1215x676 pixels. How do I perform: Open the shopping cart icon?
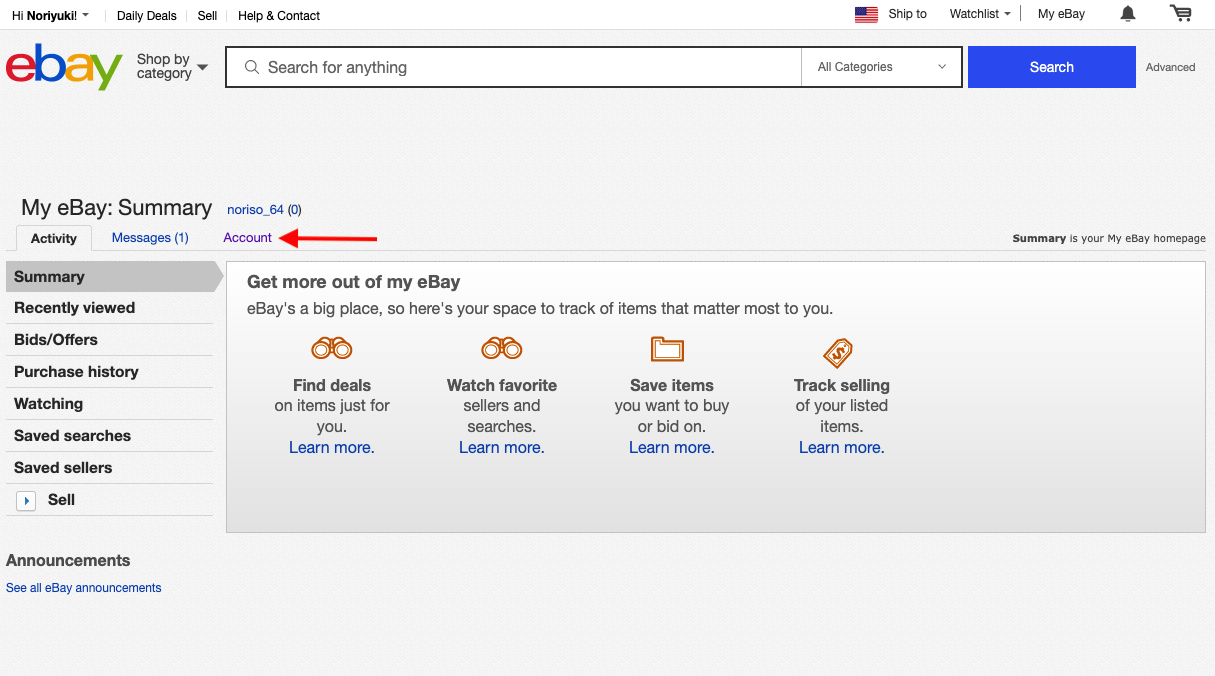click(1181, 14)
